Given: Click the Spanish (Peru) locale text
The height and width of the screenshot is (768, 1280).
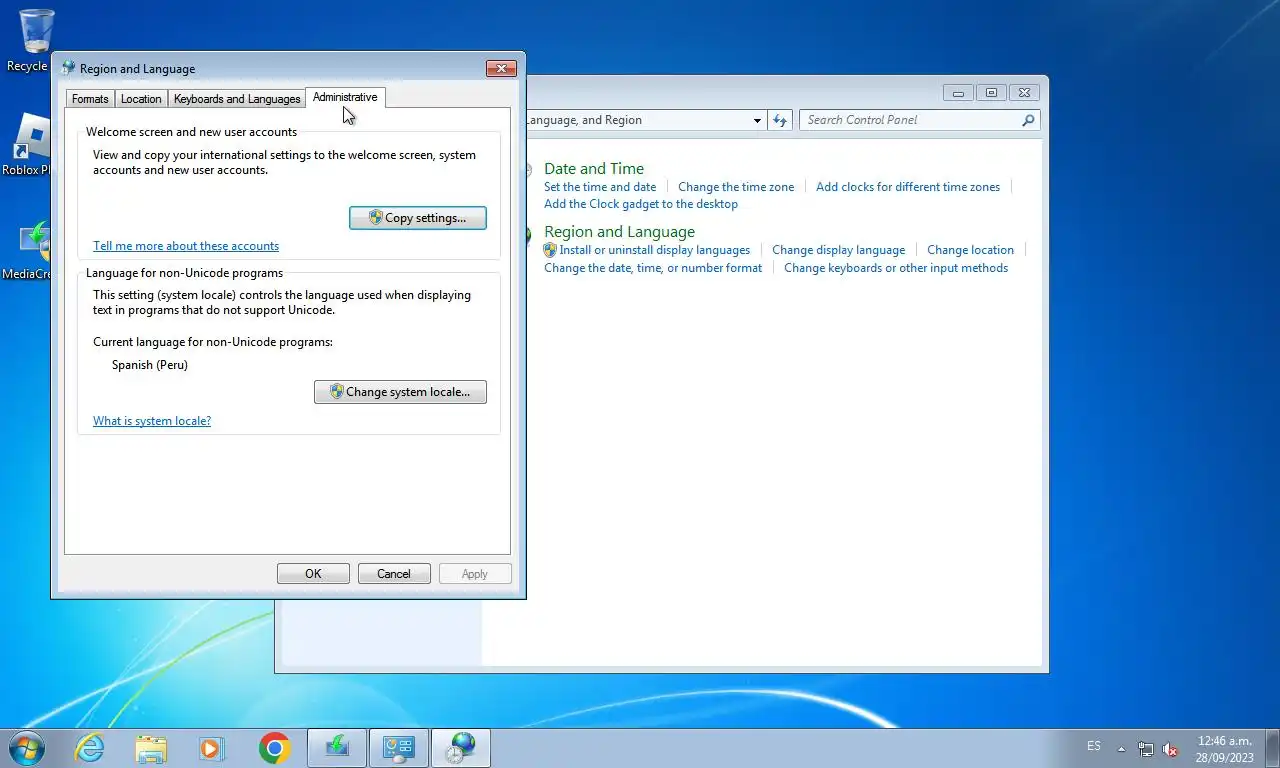Looking at the screenshot, I should click(x=150, y=365).
